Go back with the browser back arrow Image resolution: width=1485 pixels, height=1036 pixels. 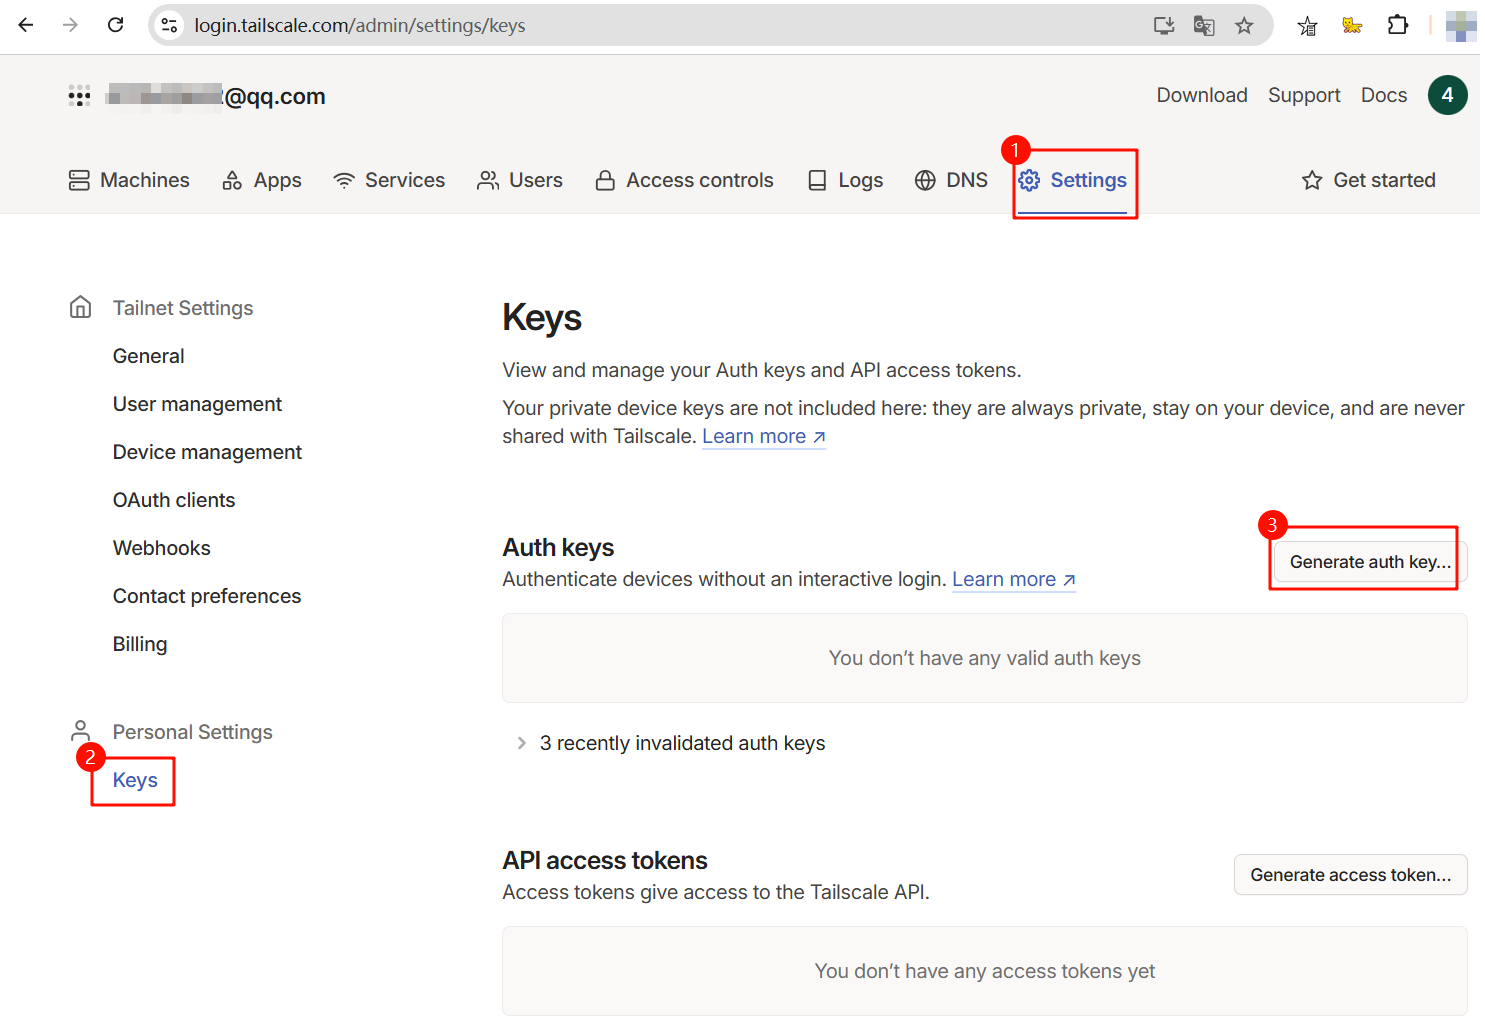pos(26,25)
